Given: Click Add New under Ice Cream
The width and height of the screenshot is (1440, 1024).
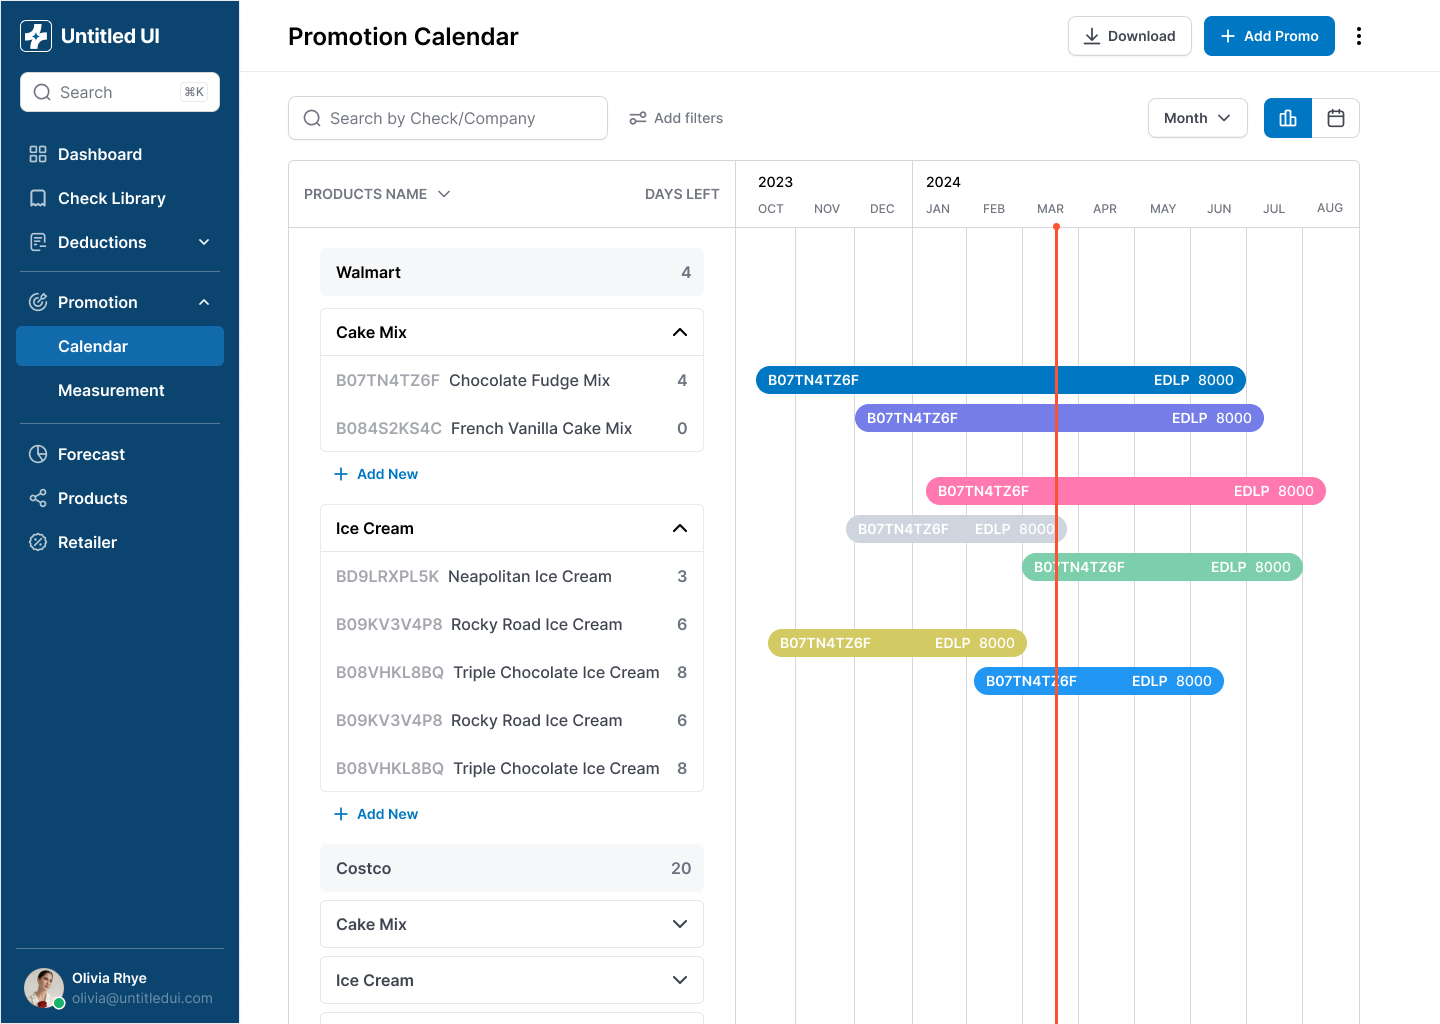Looking at the screenshot, I should pyautogui.click(x=376, y=814).
